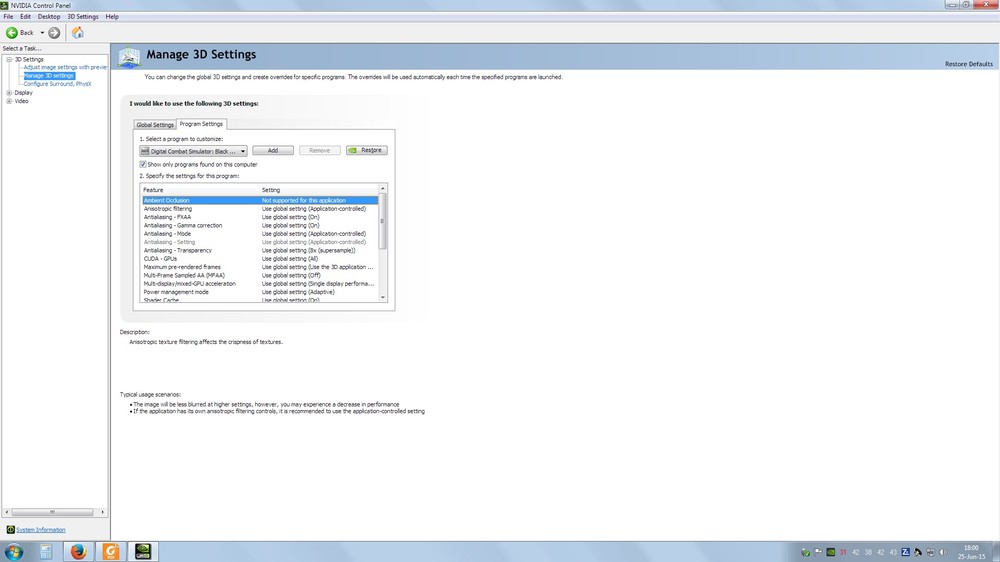Open the program selection dropdown
Viewport: 1000px width, 562px height.
pos(193,151)
